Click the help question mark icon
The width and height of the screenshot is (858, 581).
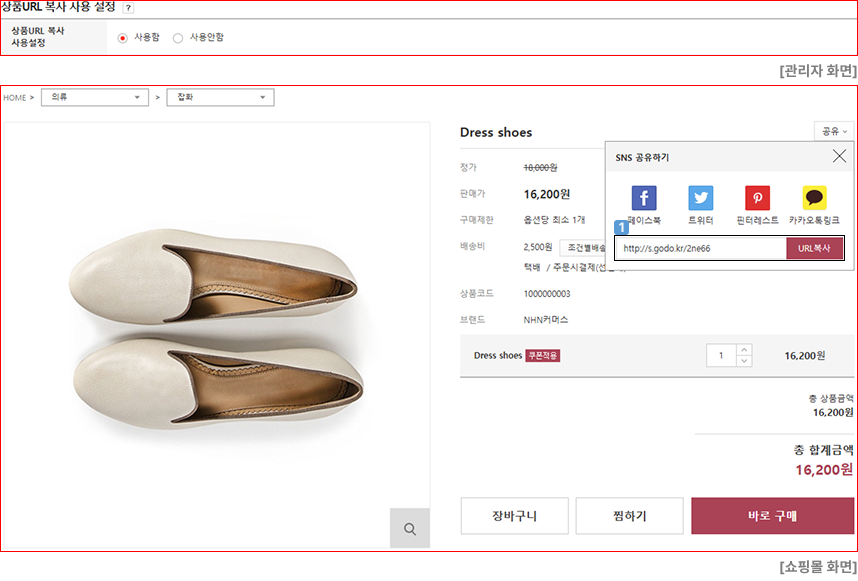pyautogui.click(x=128, y=8)
